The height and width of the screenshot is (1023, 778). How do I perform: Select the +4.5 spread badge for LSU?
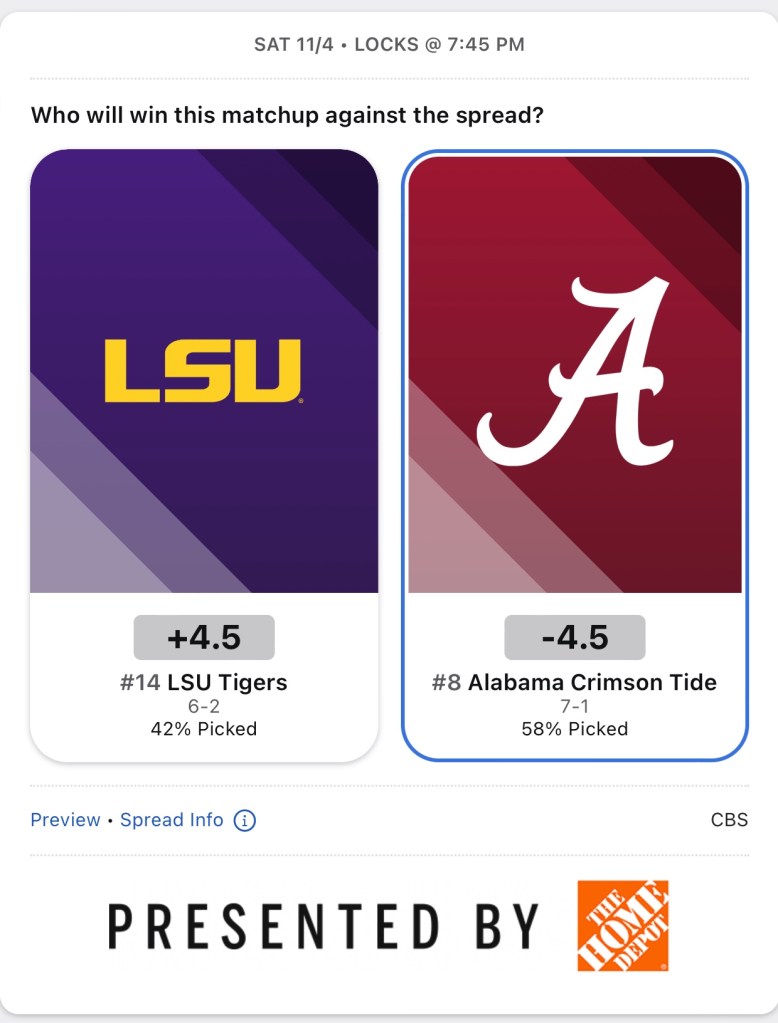(204, 638)
